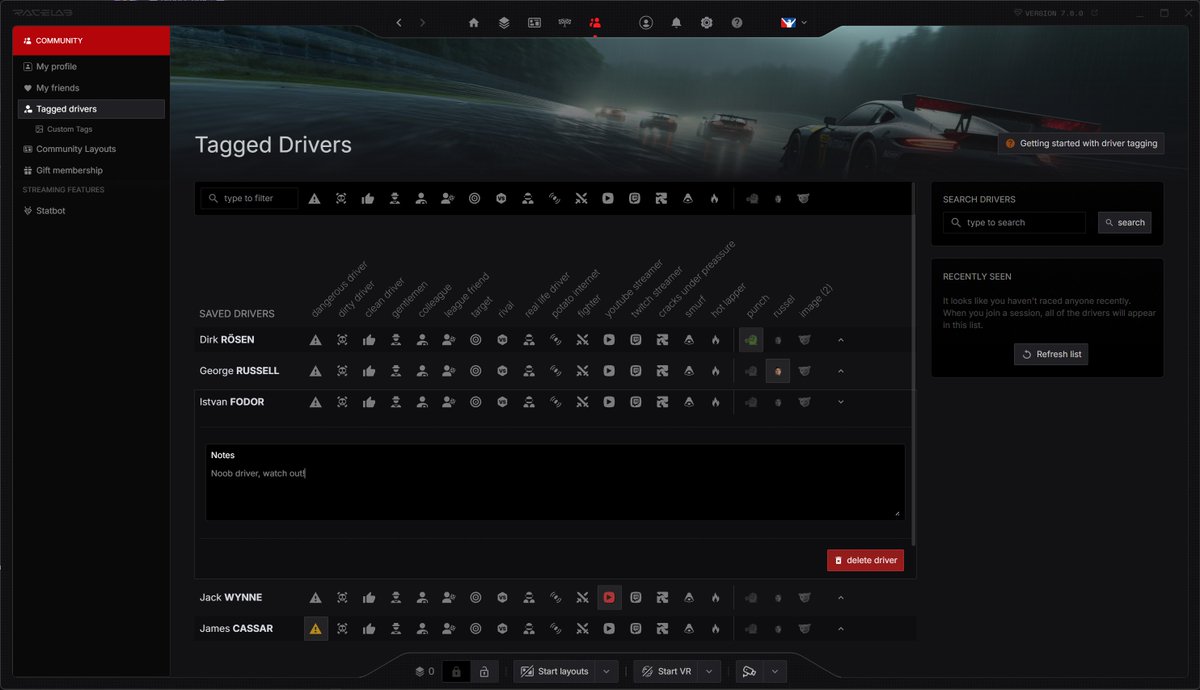Toggle YouTube streamer tag for Jack WYNNE
Screen dimensions: 1200x690
pyautogui.click(x=608, y=597)
